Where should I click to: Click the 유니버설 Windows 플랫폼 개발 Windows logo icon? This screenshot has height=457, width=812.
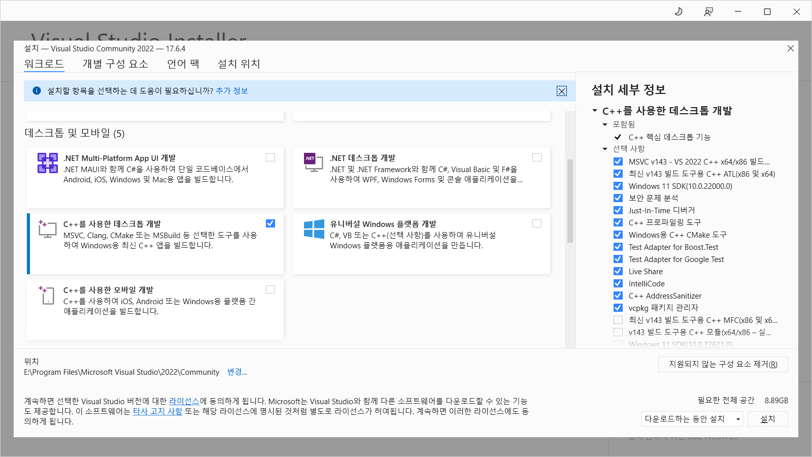click(x=314, y=228)
